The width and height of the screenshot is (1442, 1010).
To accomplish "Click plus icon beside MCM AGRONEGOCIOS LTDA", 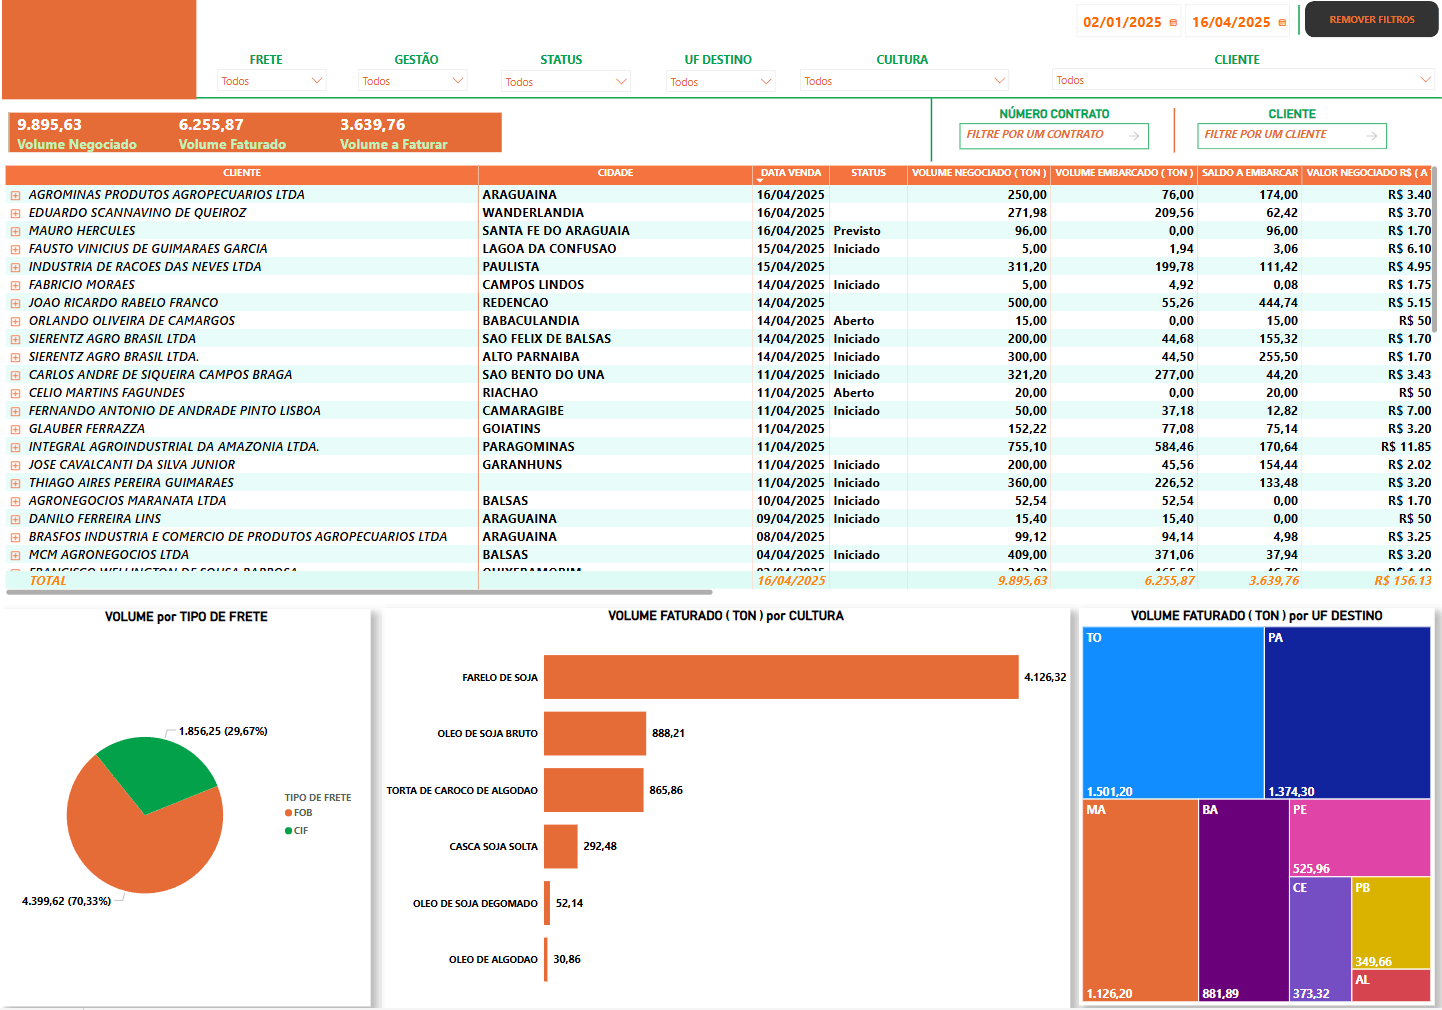I will pos(16,556).
